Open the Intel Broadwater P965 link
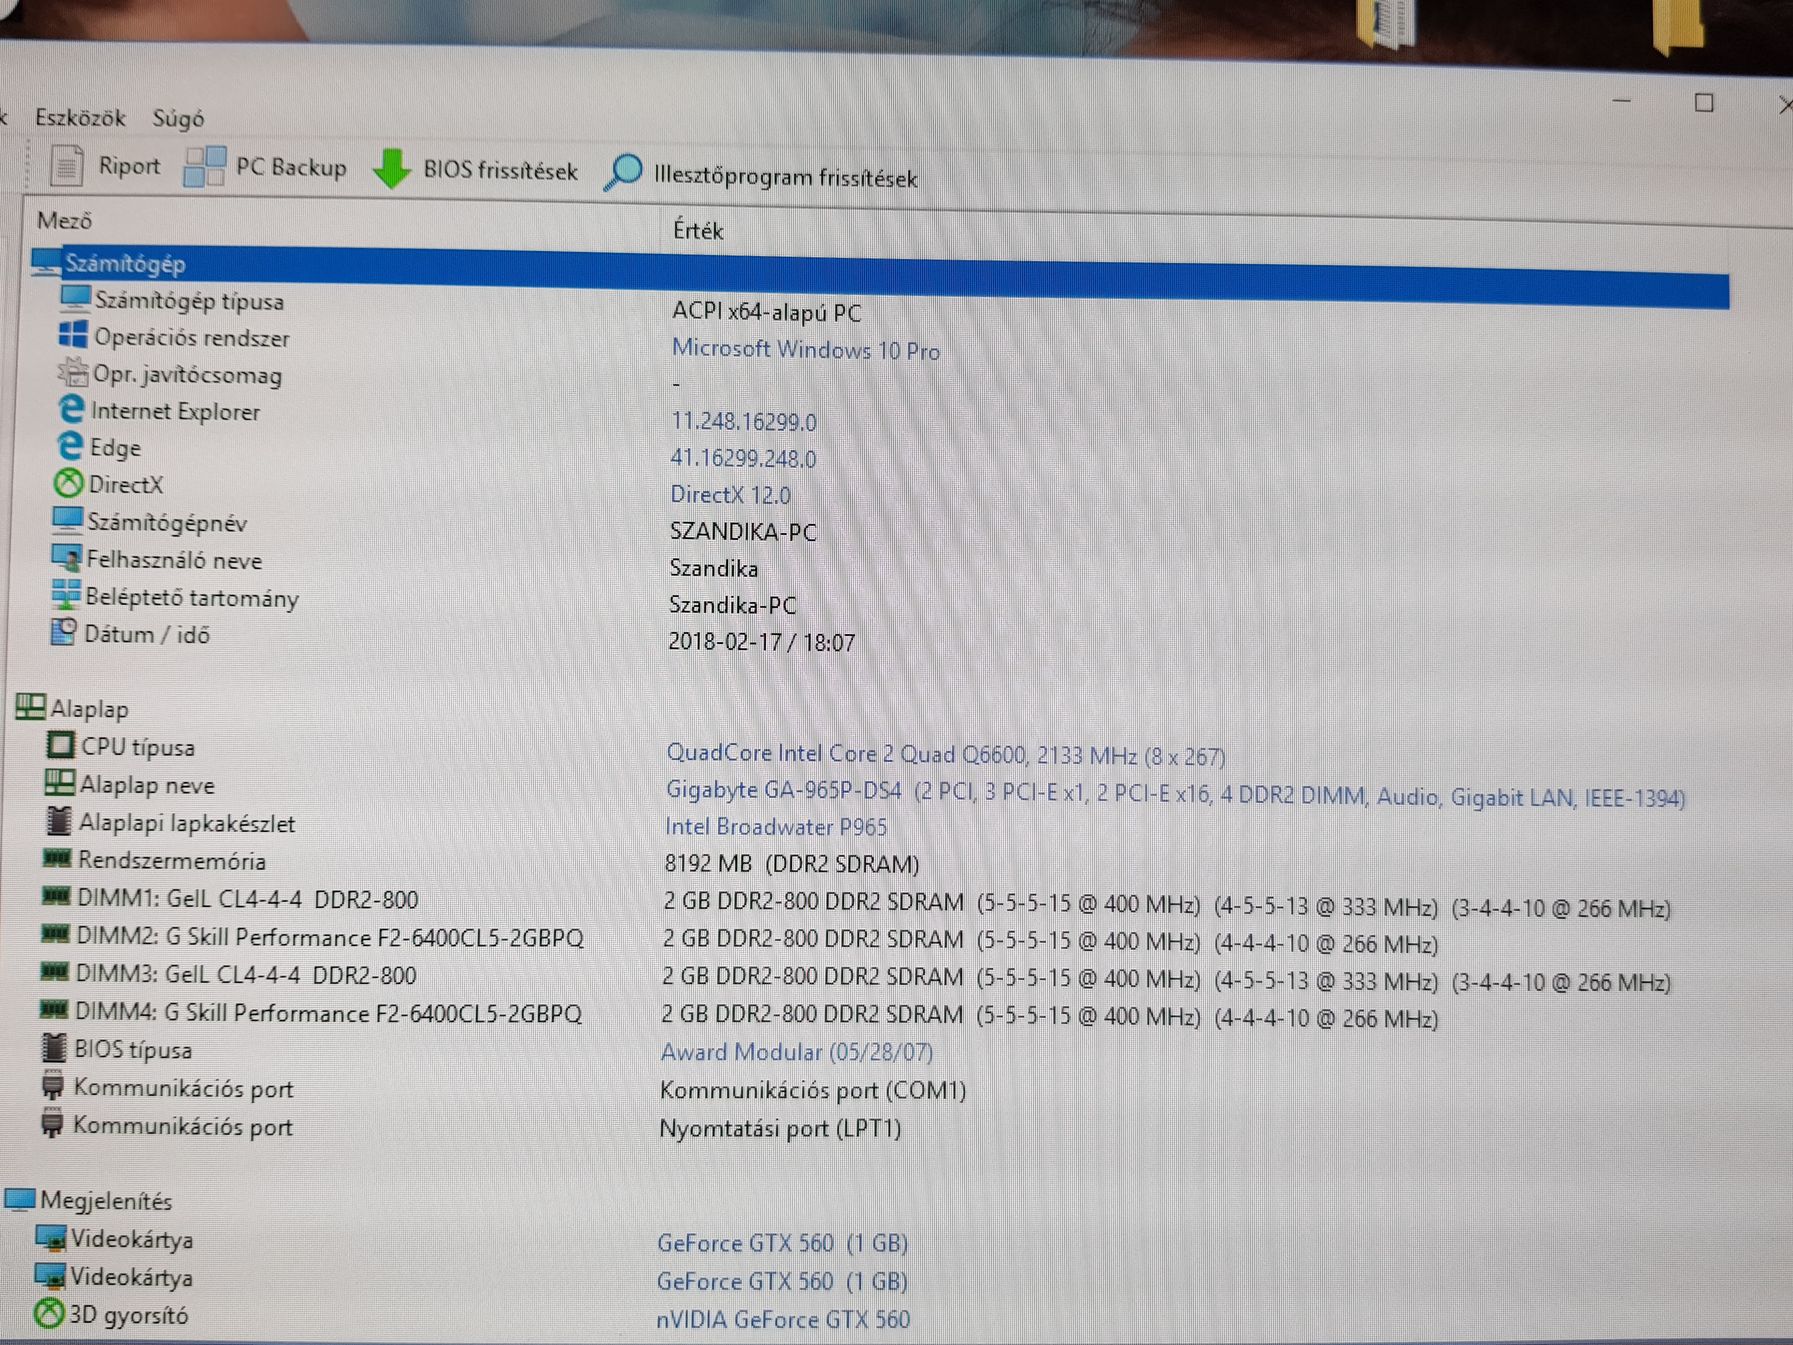 (x=776, y=827)
